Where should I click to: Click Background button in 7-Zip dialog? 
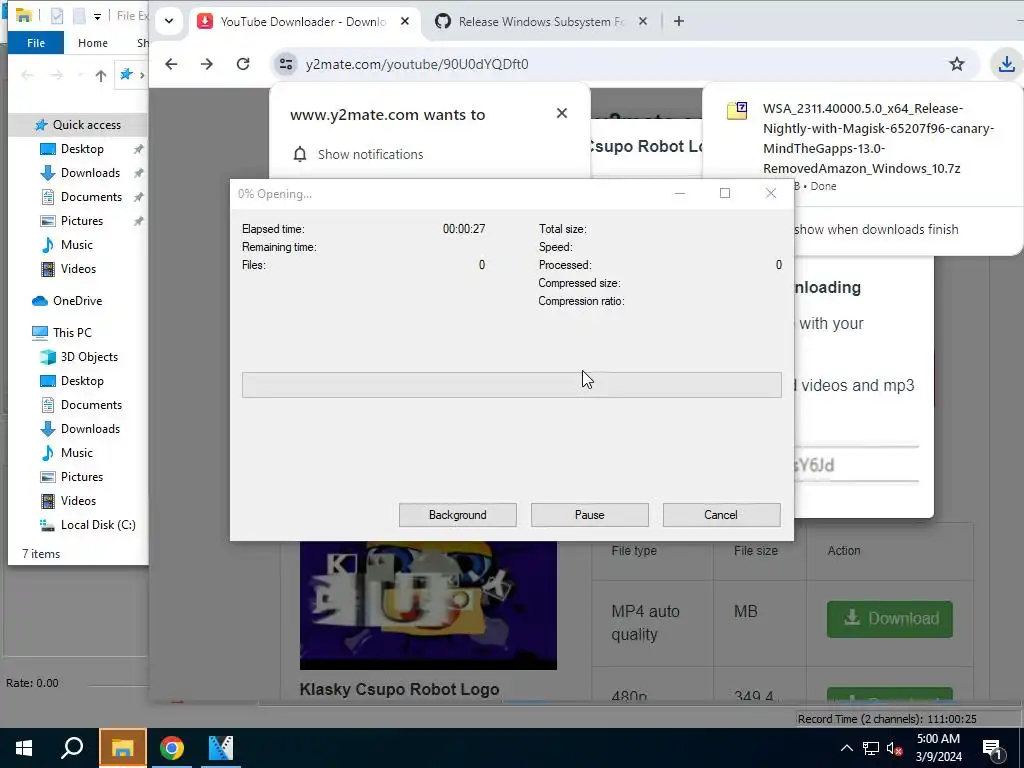(x=457, y=515)
